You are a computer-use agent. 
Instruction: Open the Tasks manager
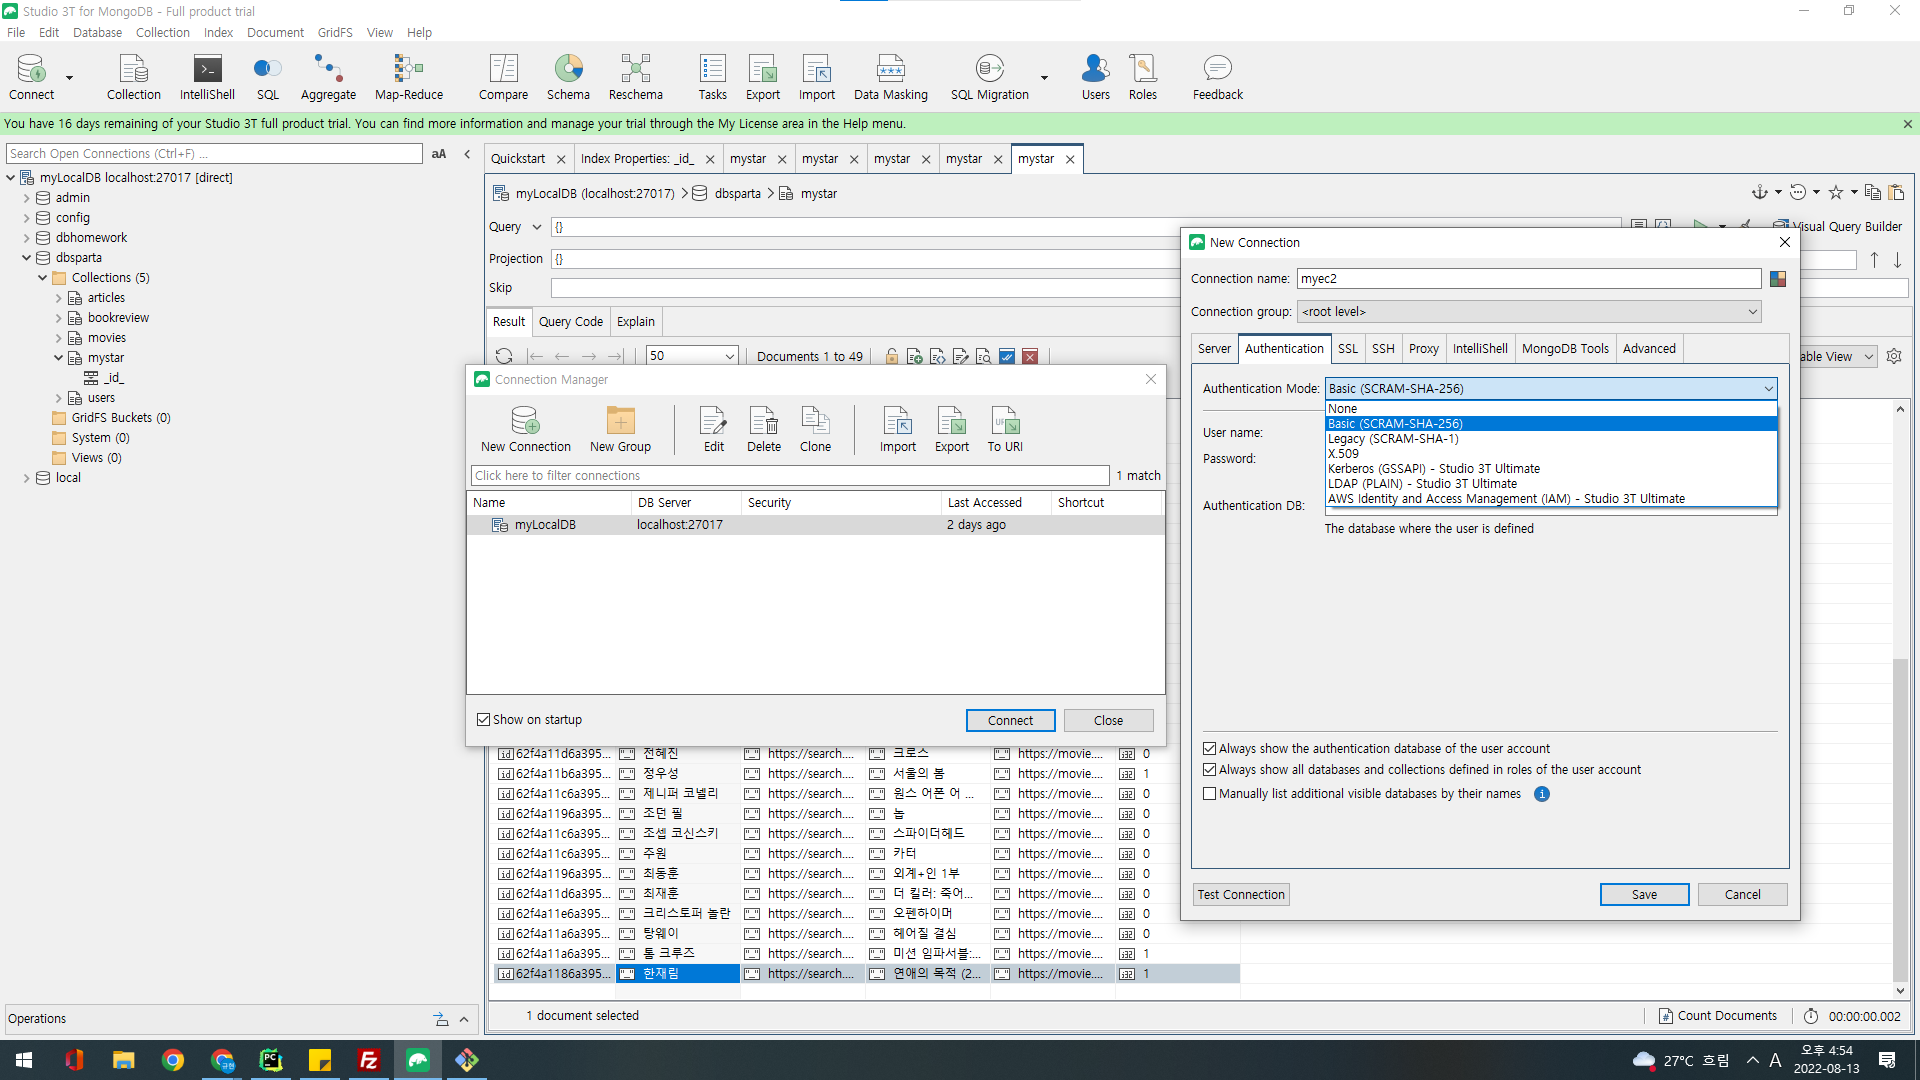[712, 77]
